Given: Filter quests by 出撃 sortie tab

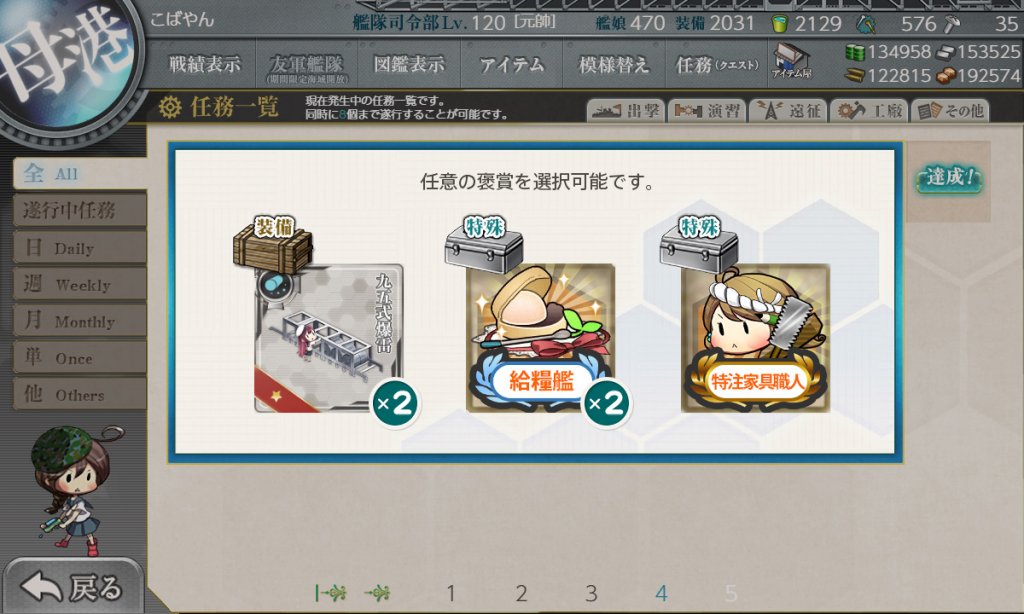Looking at the screenshot, I should [626, 110].
